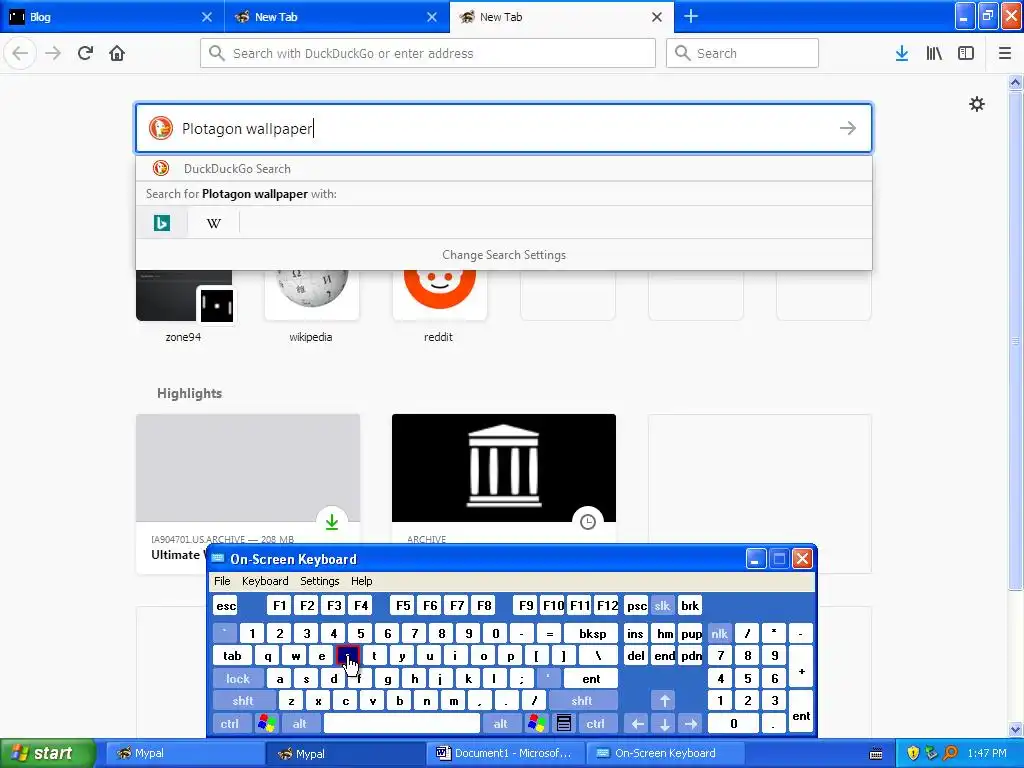Click On-Screen Keyboard taskbar button

[665, 753]
